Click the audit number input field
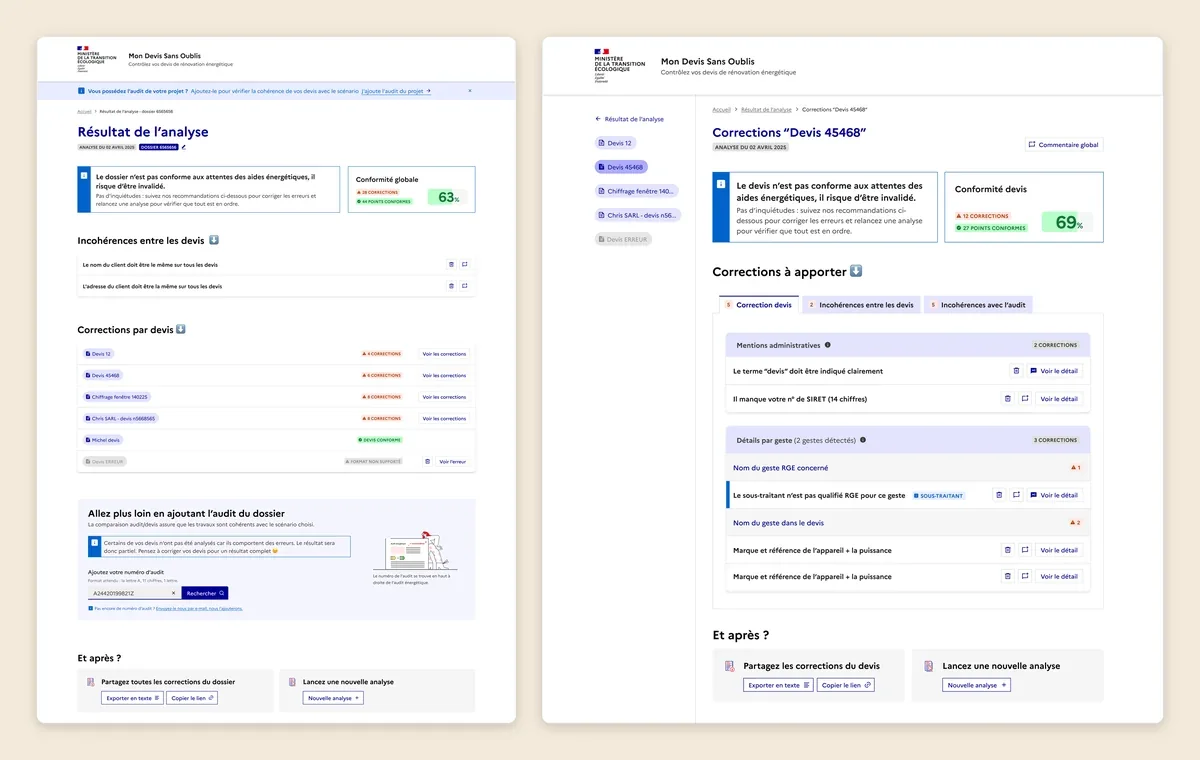 (134, 593)
